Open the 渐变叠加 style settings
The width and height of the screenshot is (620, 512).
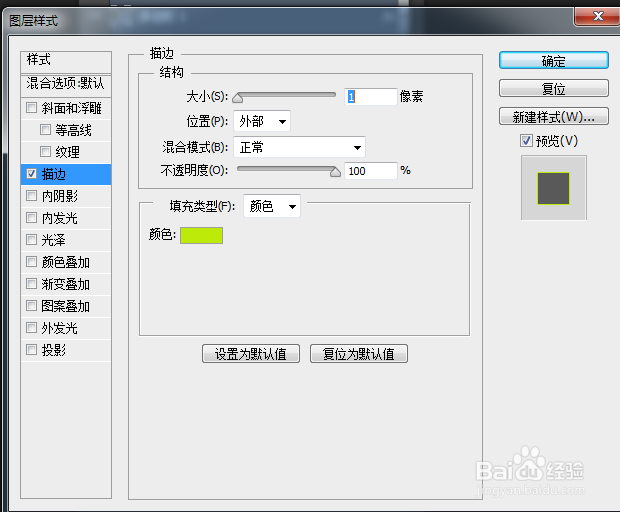(66, 284)
